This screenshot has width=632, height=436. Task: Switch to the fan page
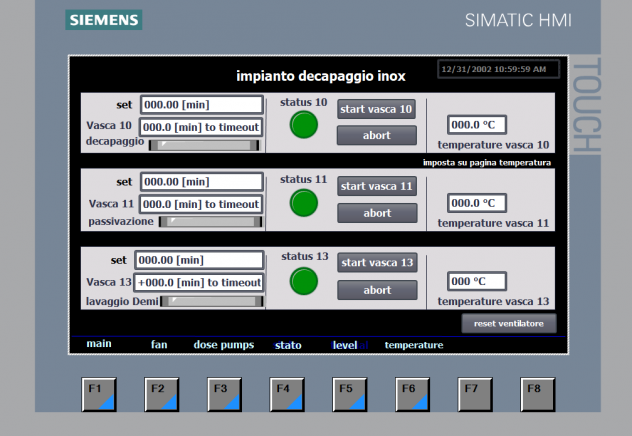(159, 345)
